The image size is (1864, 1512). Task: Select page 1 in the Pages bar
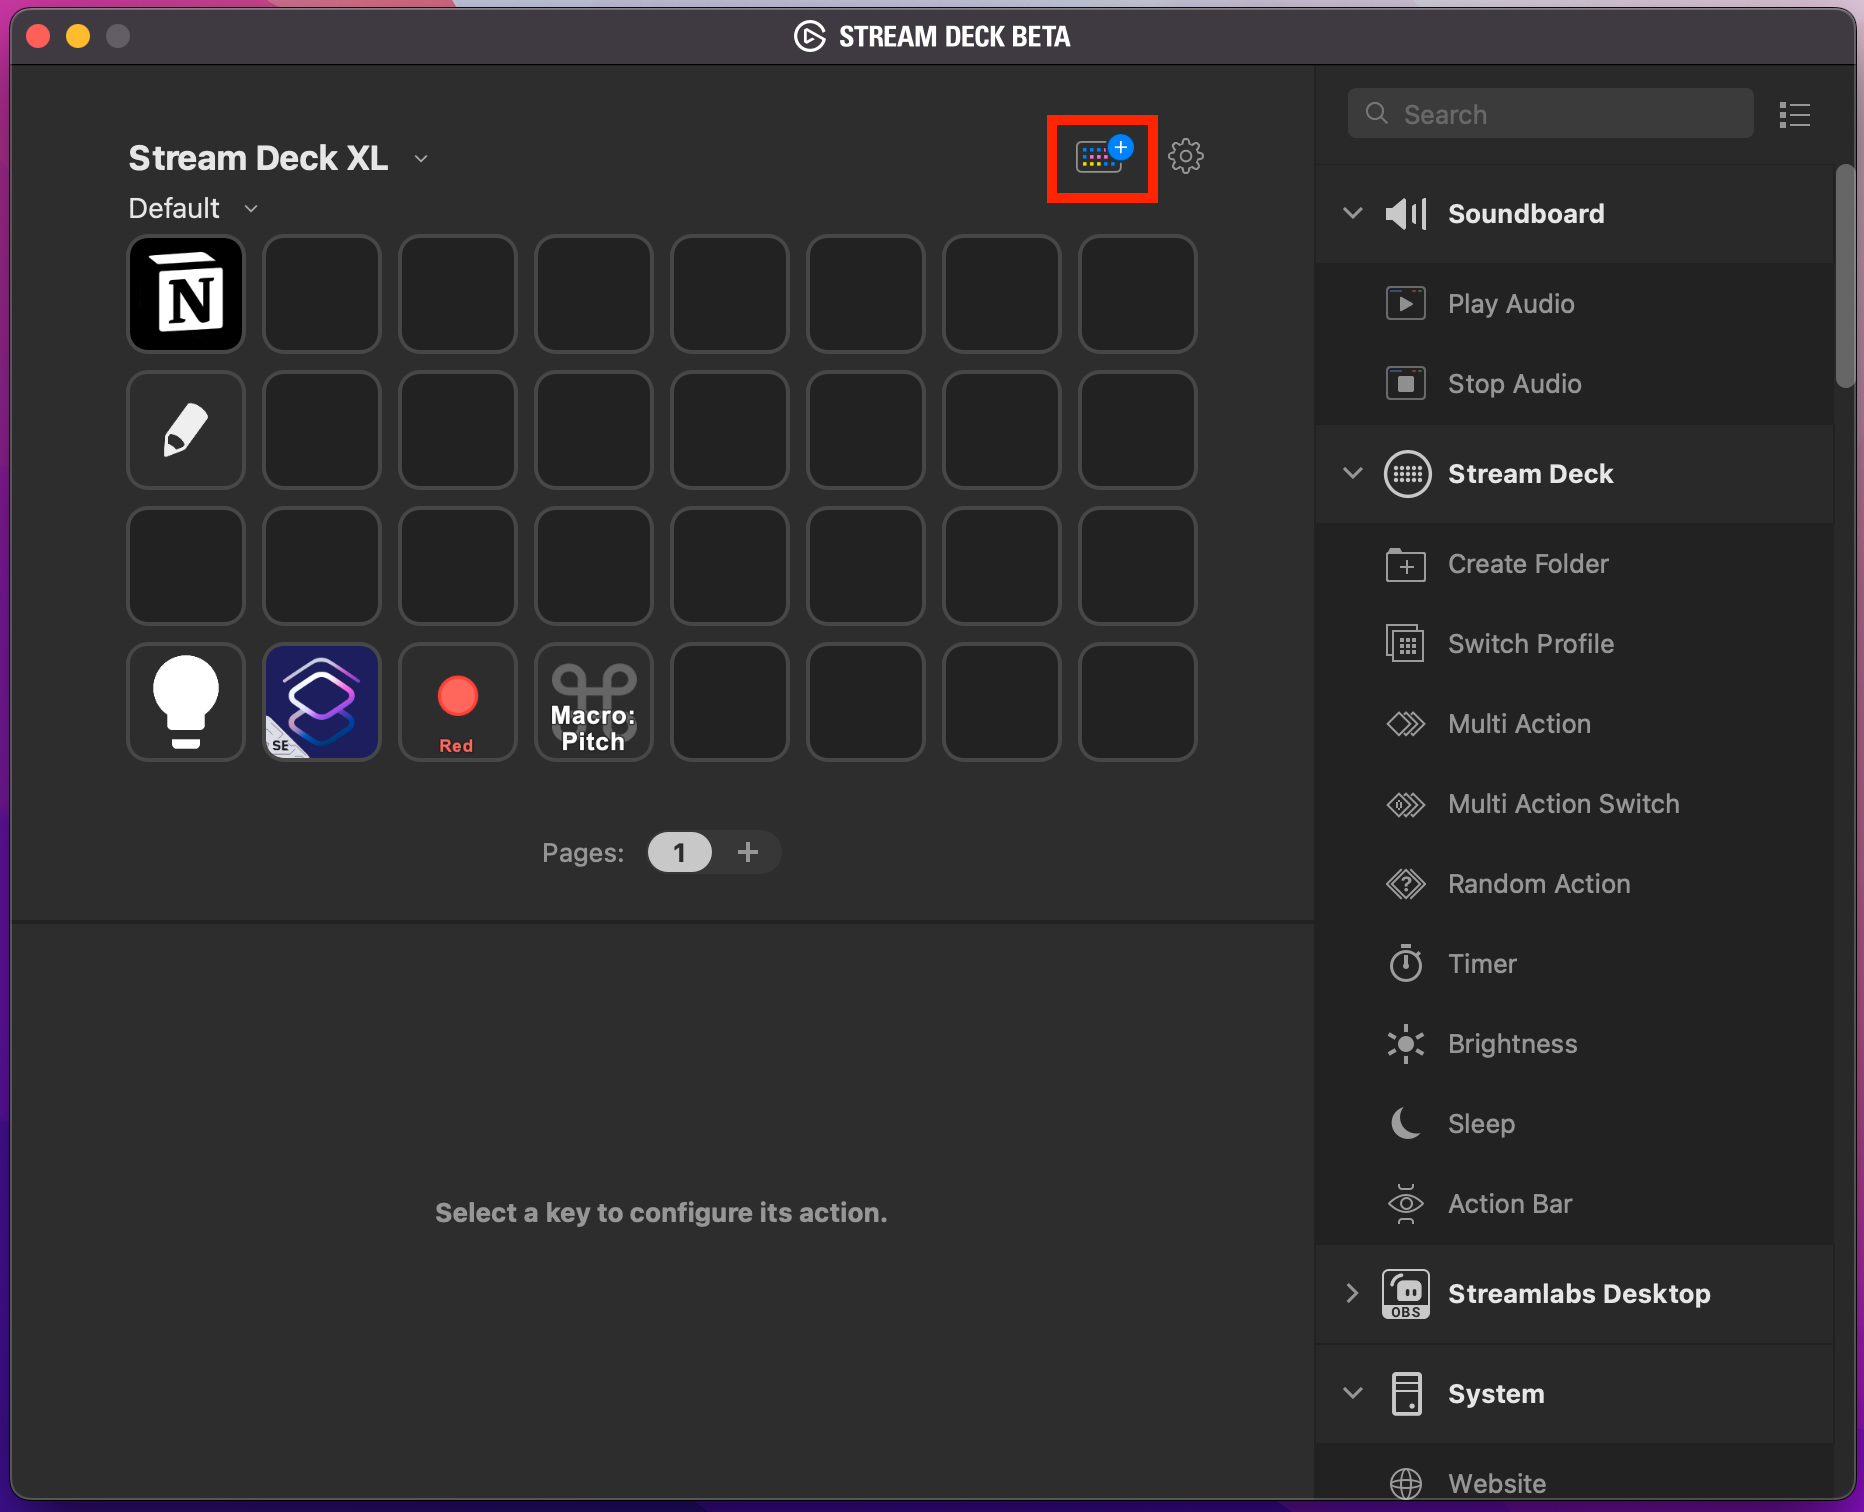(x=679, y=852)
